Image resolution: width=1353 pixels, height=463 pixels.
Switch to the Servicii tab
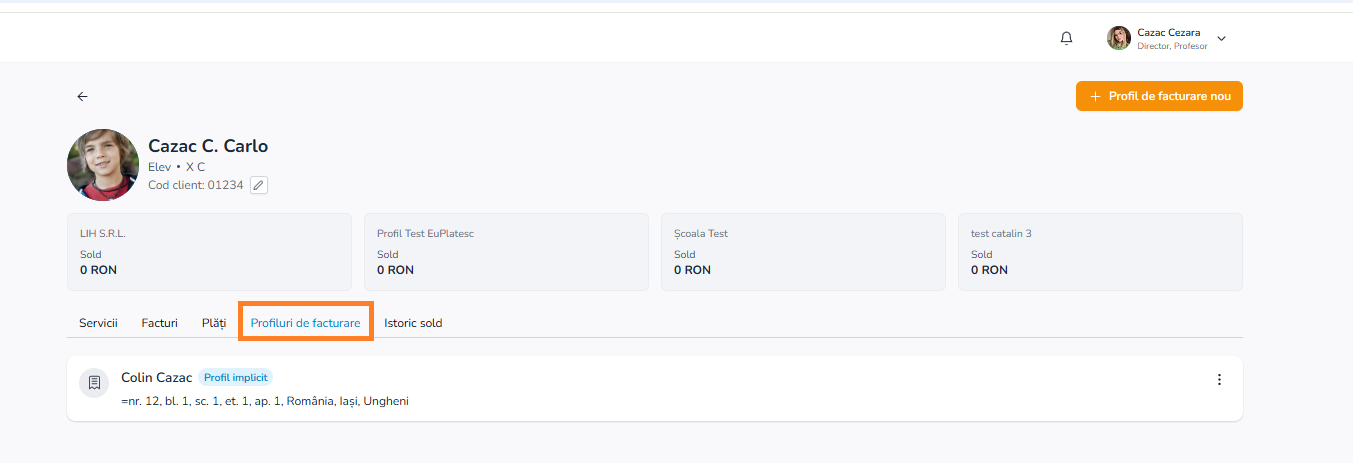(98, 323)
